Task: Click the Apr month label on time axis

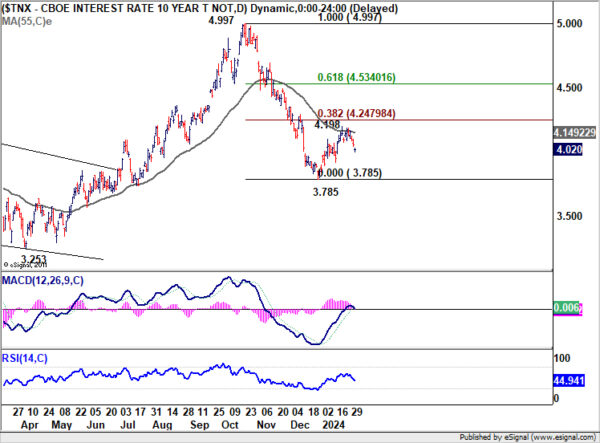Action: (29, 425)
